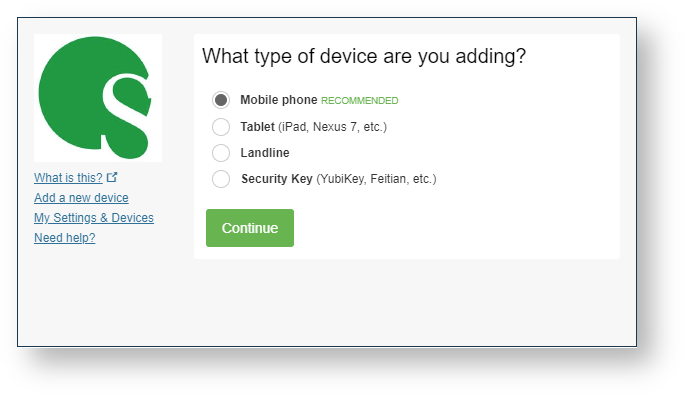Click the external link icon beside What is this?
Image resolution: width=685 pixels, height=396 pixels.
click(112, 177)
